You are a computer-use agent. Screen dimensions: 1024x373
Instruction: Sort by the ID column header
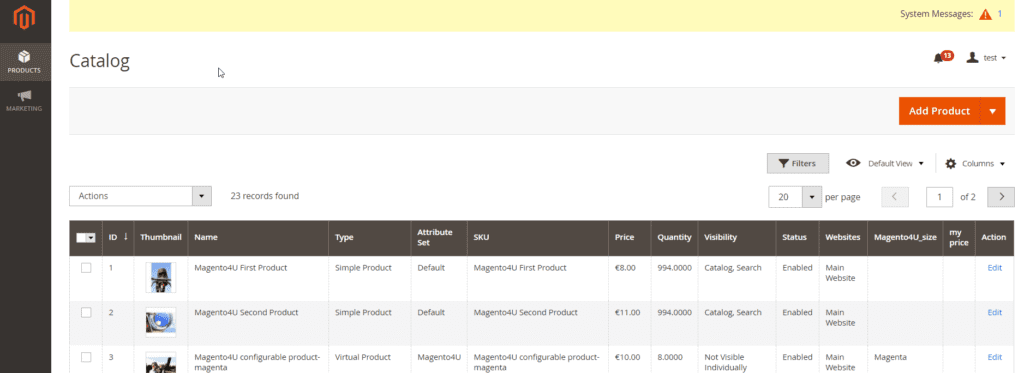click(118, 238)
